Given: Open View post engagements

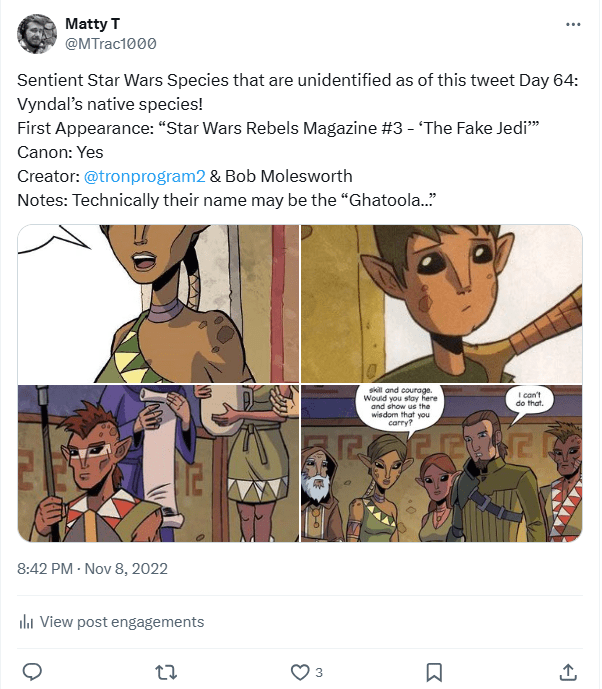Looking at the screenshot, I should tap(121, 622).
